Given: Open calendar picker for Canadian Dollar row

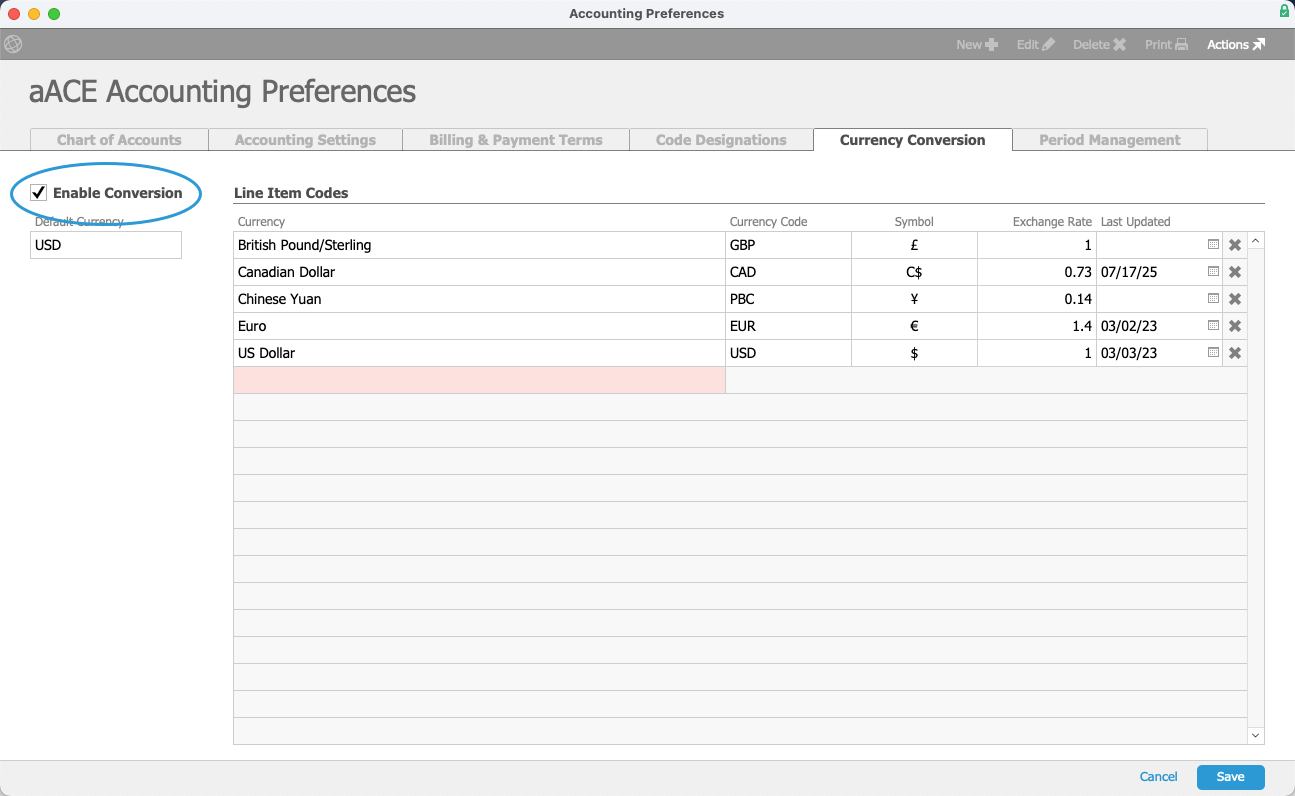Looking at the screenshot, I should coord(1213,272).
